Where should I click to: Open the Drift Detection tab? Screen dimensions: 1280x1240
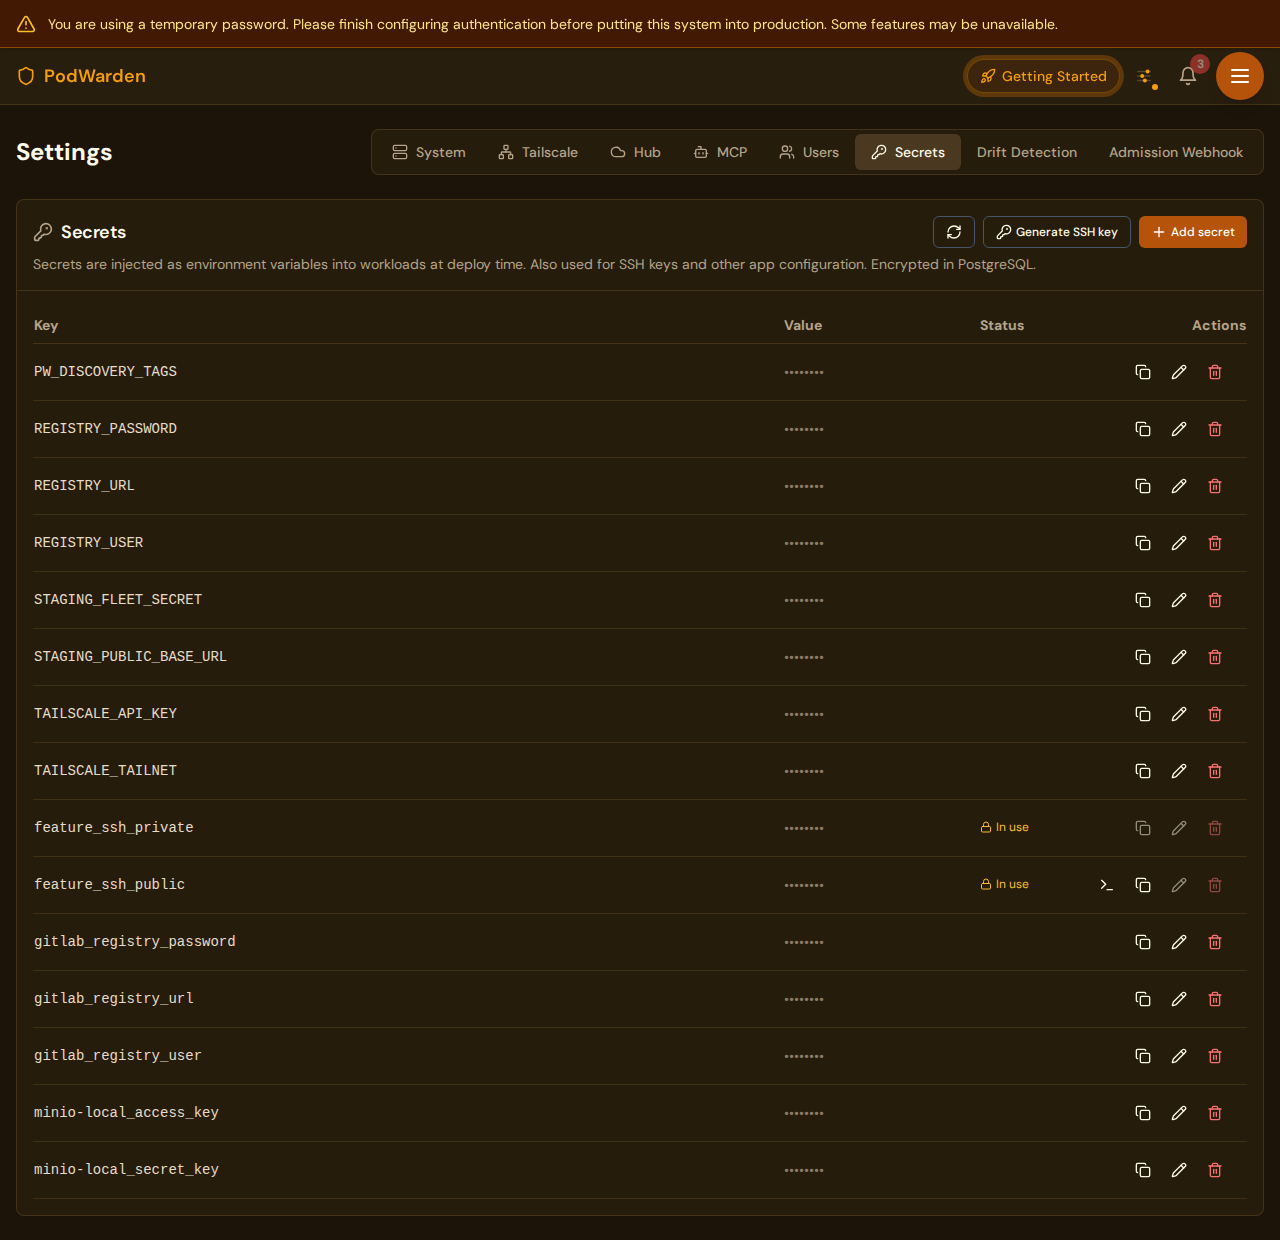pos(1027,152)
